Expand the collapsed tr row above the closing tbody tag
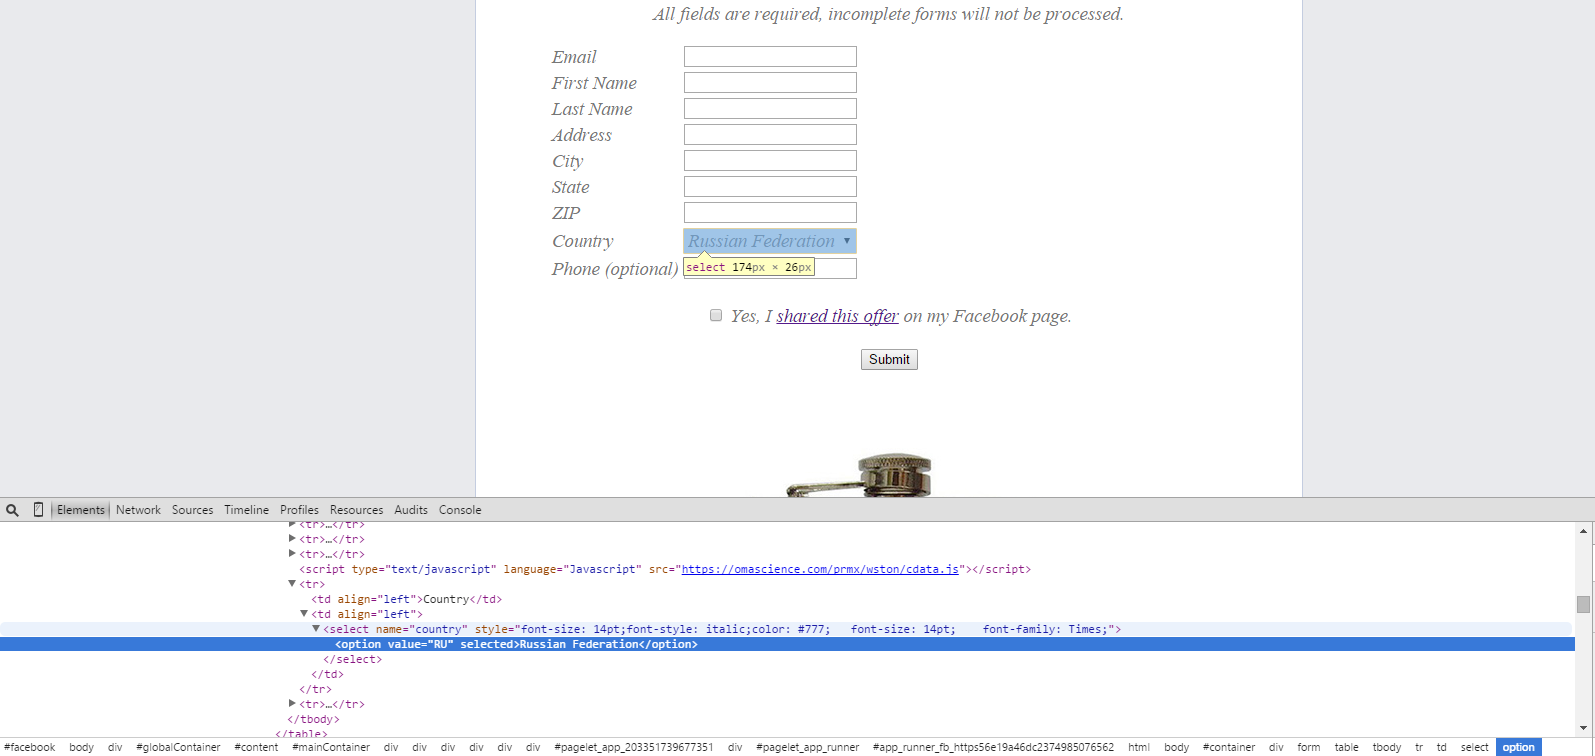1595x756 pixels. [292, 704]
